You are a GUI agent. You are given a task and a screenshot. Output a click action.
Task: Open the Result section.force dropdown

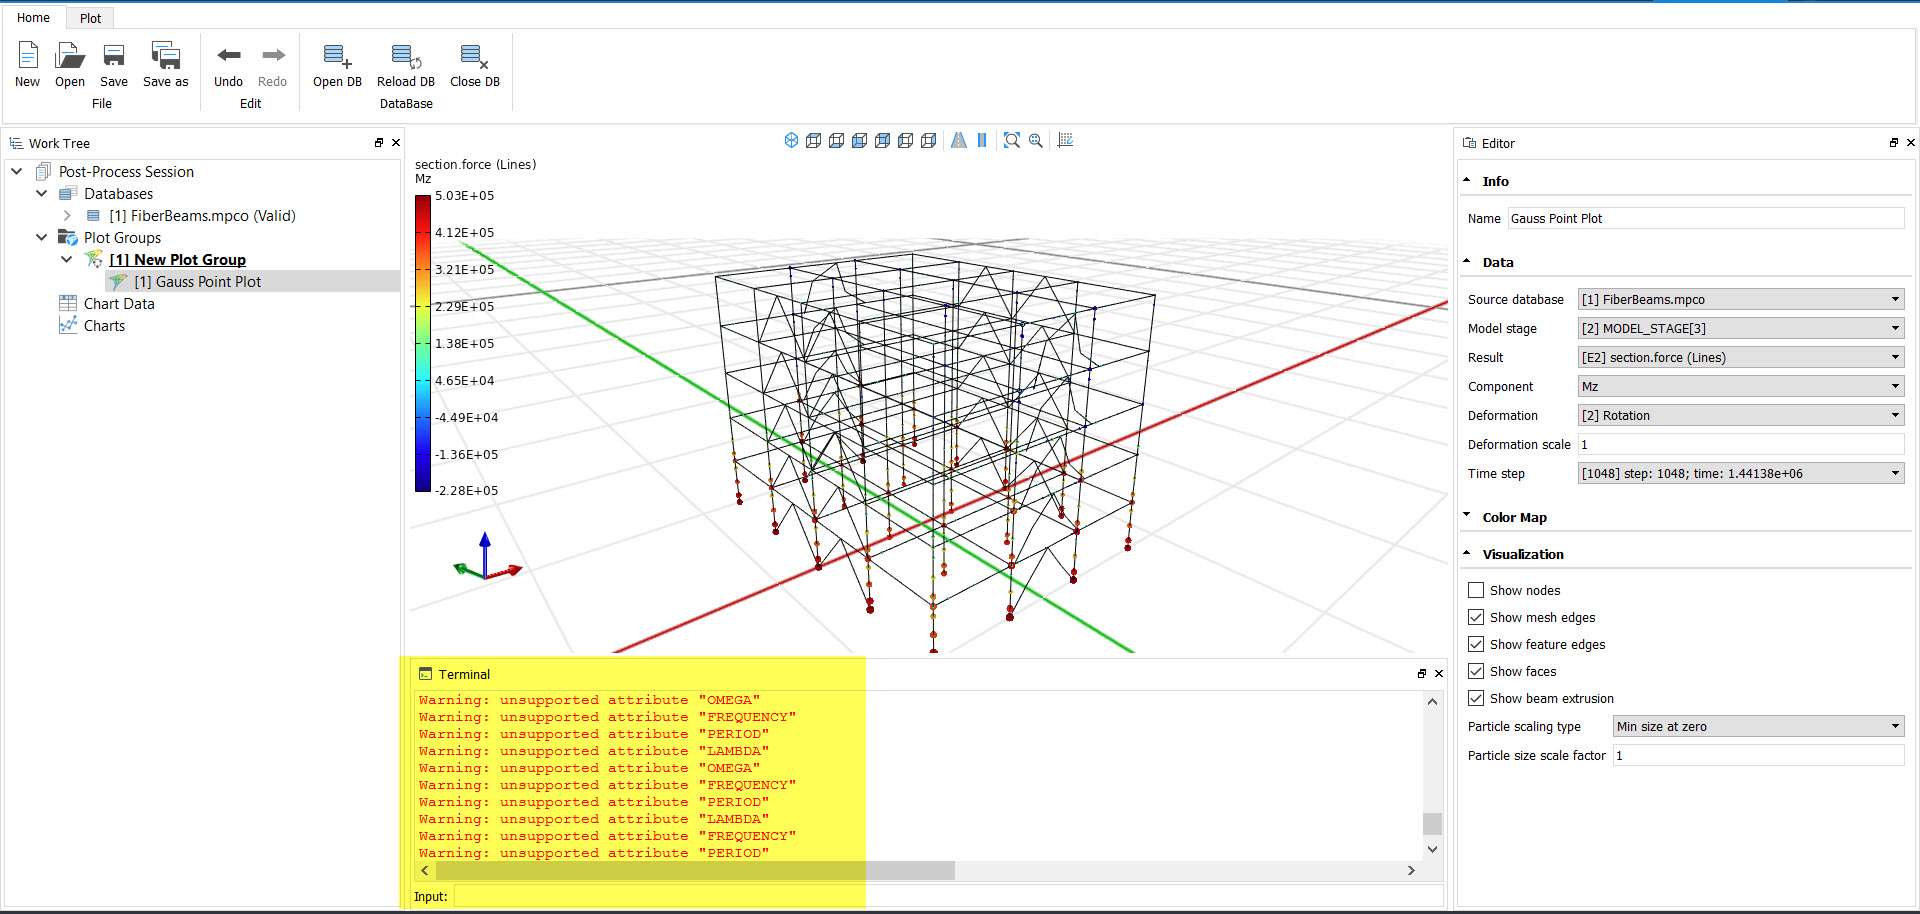[x=1741, y=357]
